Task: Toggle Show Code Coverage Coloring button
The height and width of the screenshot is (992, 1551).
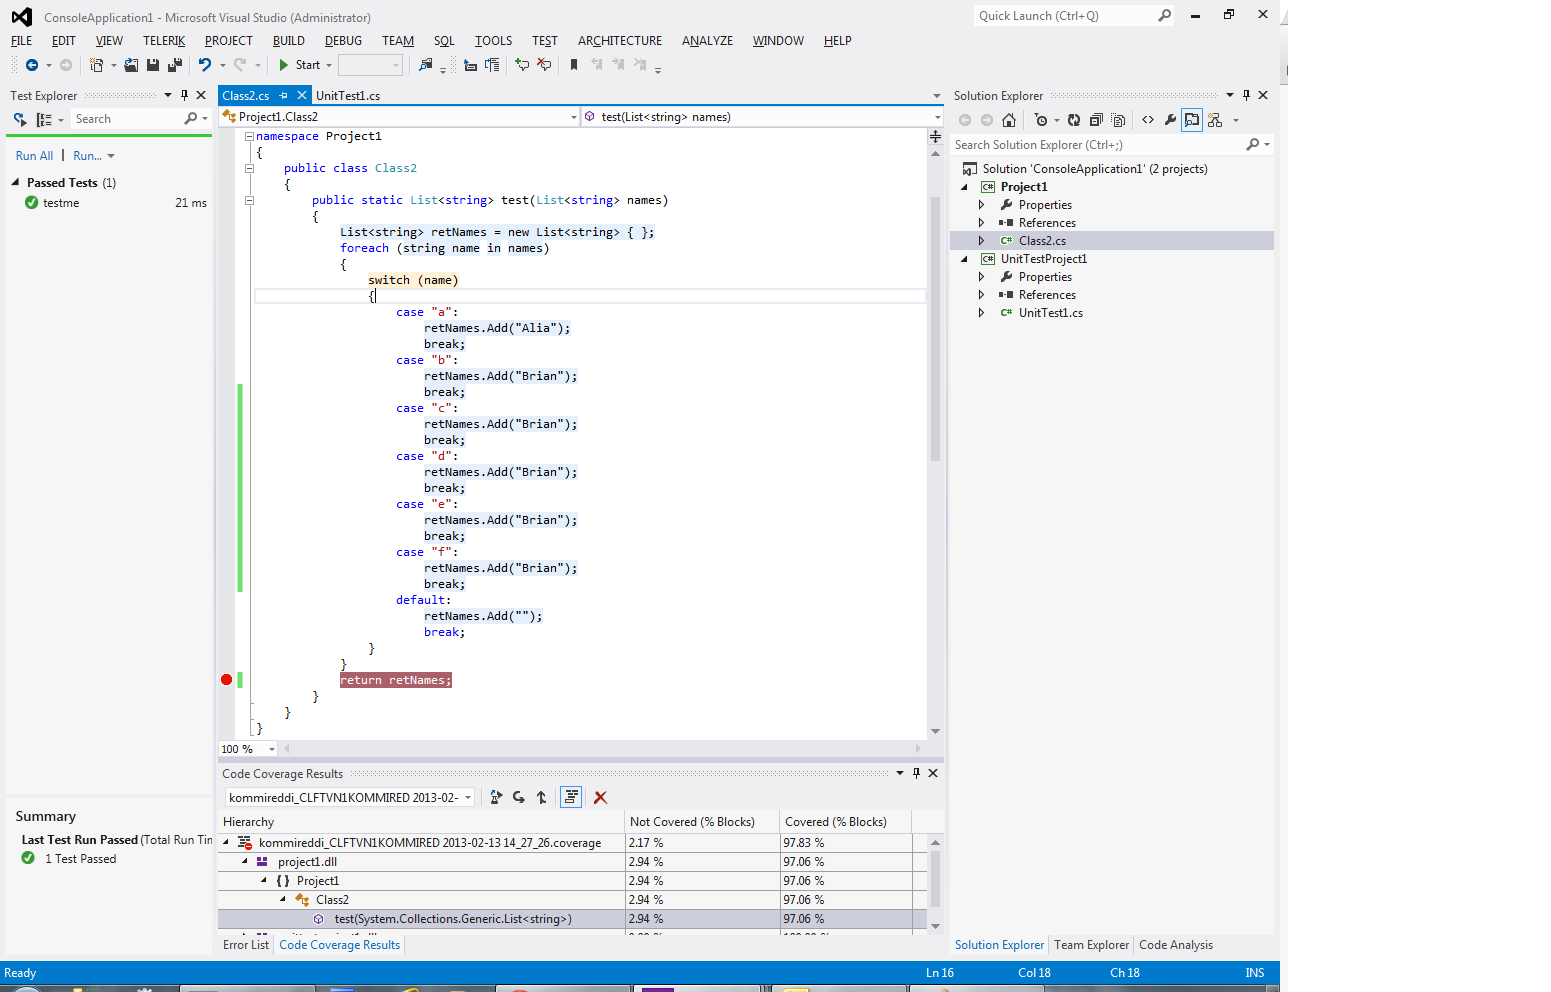Action: pos(571,797)
